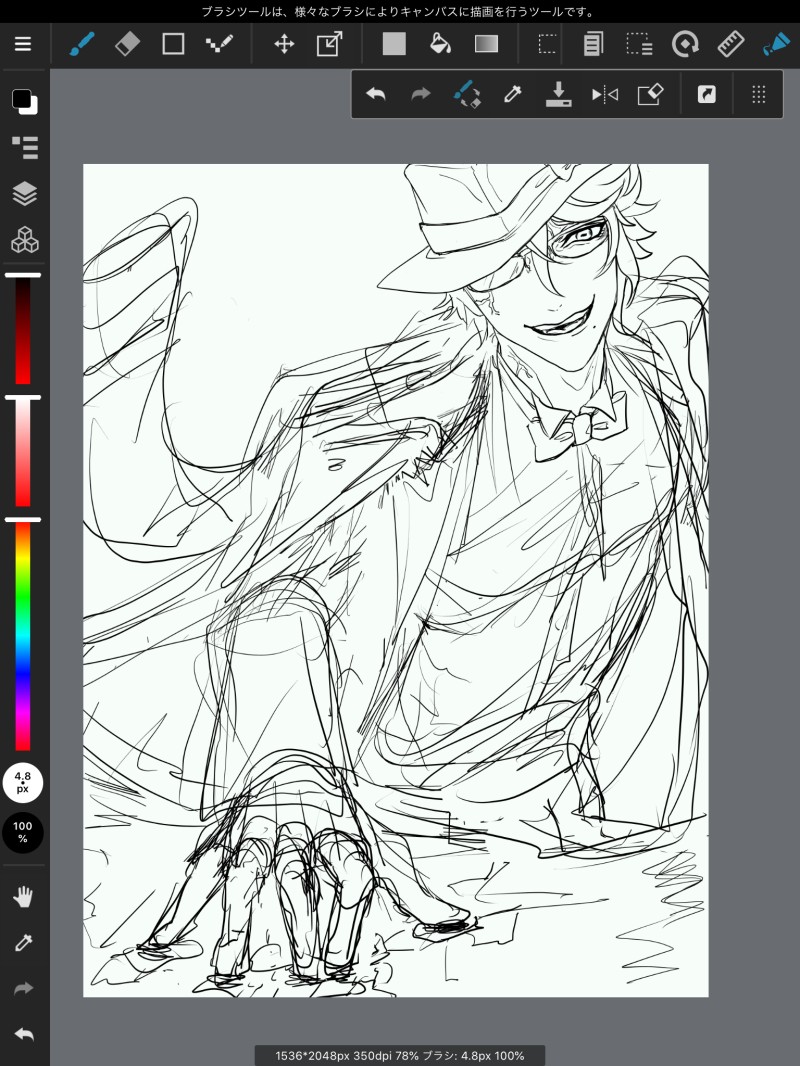800x1066 pixels.
Task: Adjust the rainbow hue slider
Action: tap(23, 635)
